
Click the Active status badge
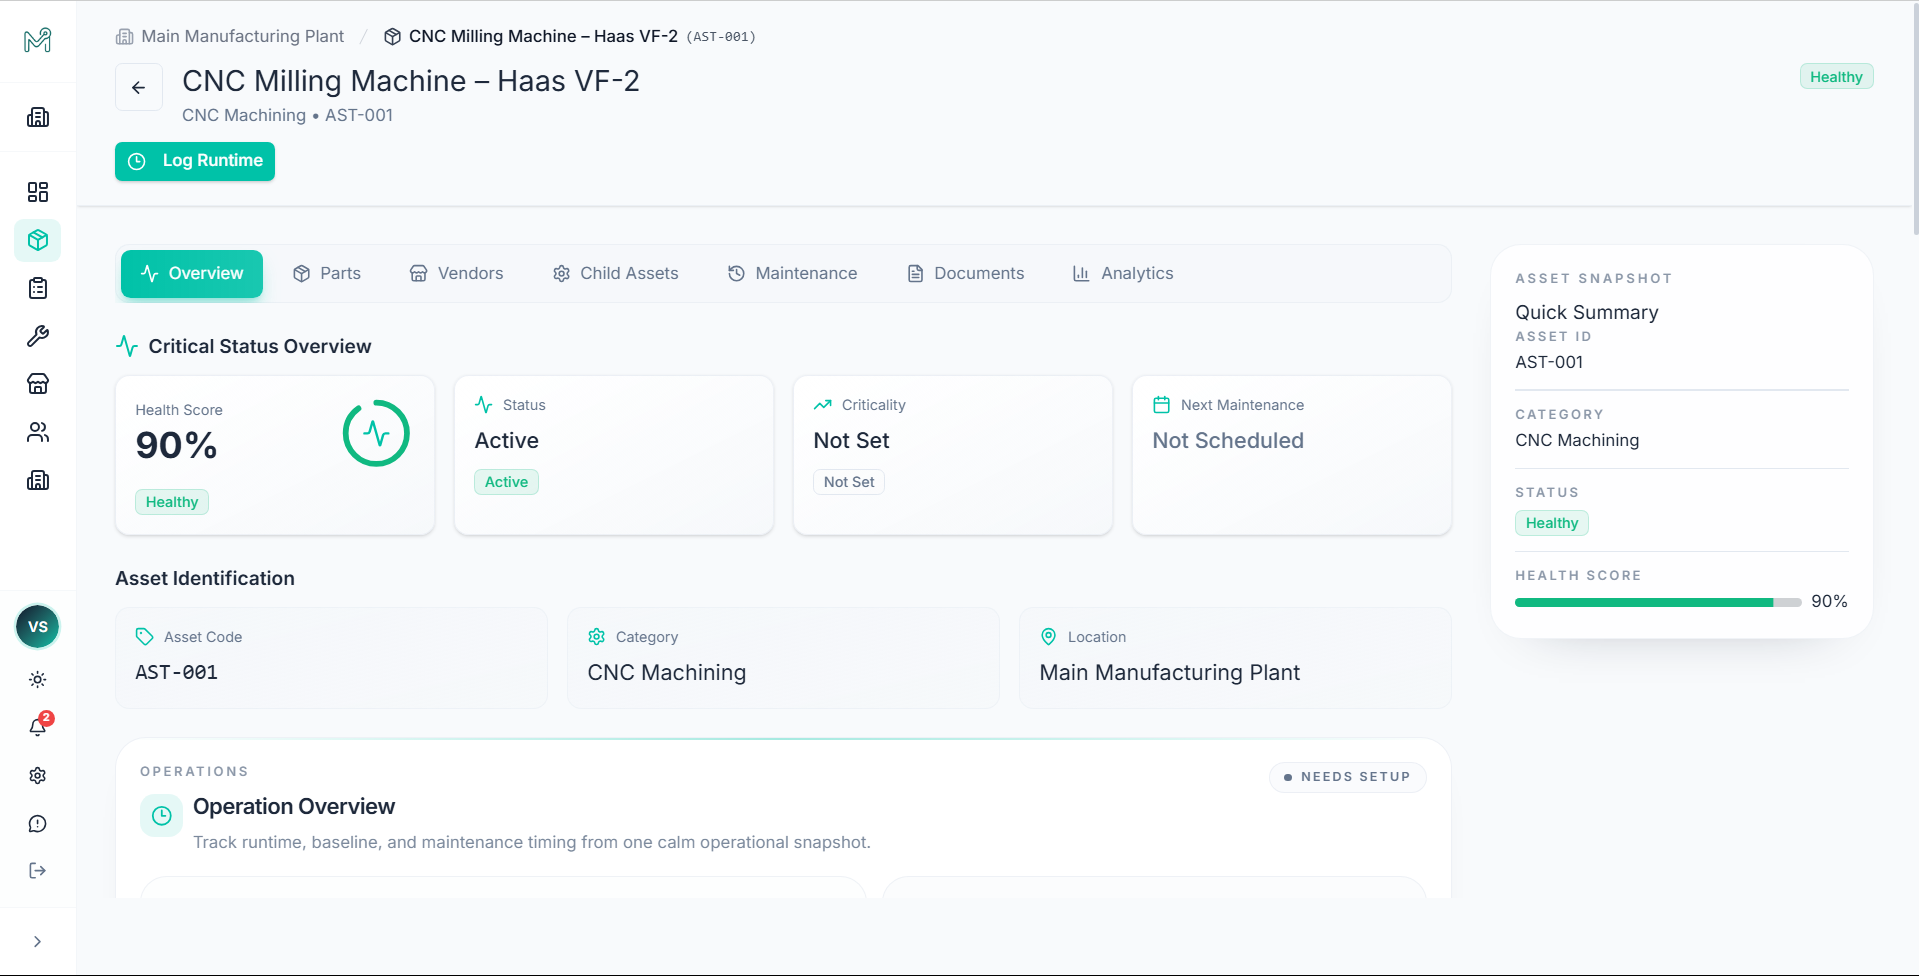pyautogui.click(x=506, y=482)
